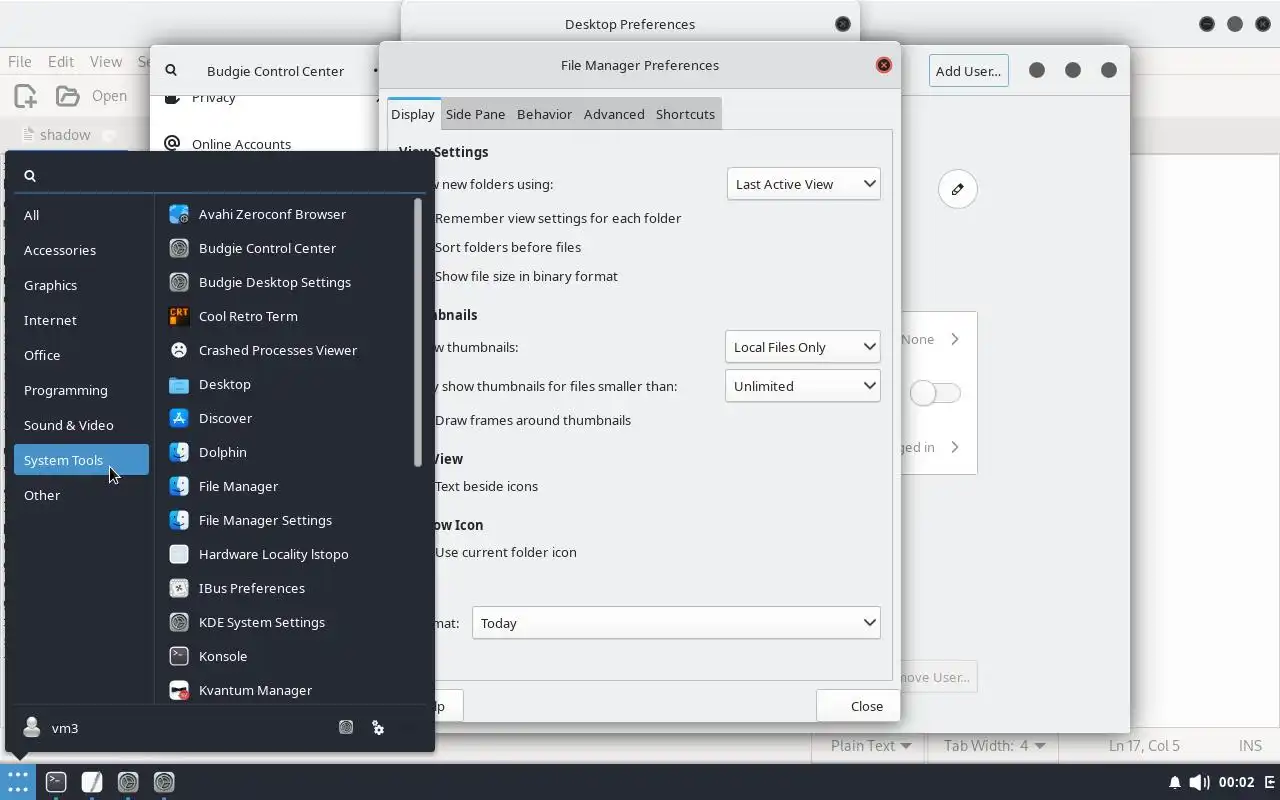The width and height of the screenshot is (1280, 800).
Task: Open the View menu in text editor
Action: tap(106, 61)
